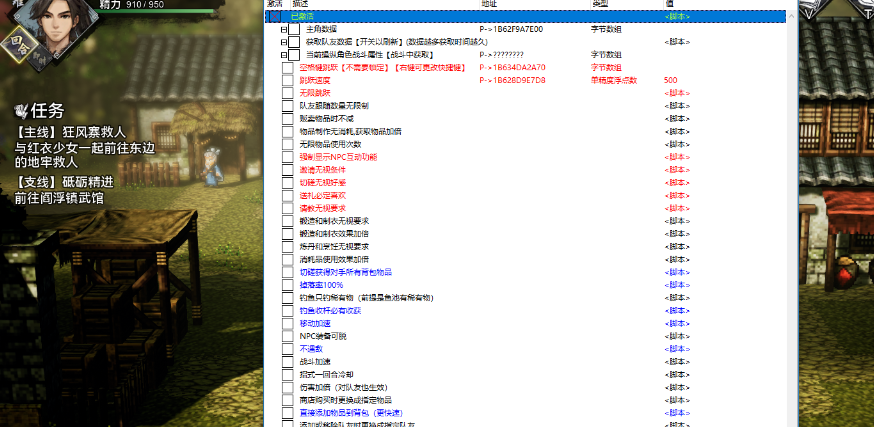The image size is (874, 427).
Task: Click the 单精度浮点数 type cell
Action: [x=614, y=81]
